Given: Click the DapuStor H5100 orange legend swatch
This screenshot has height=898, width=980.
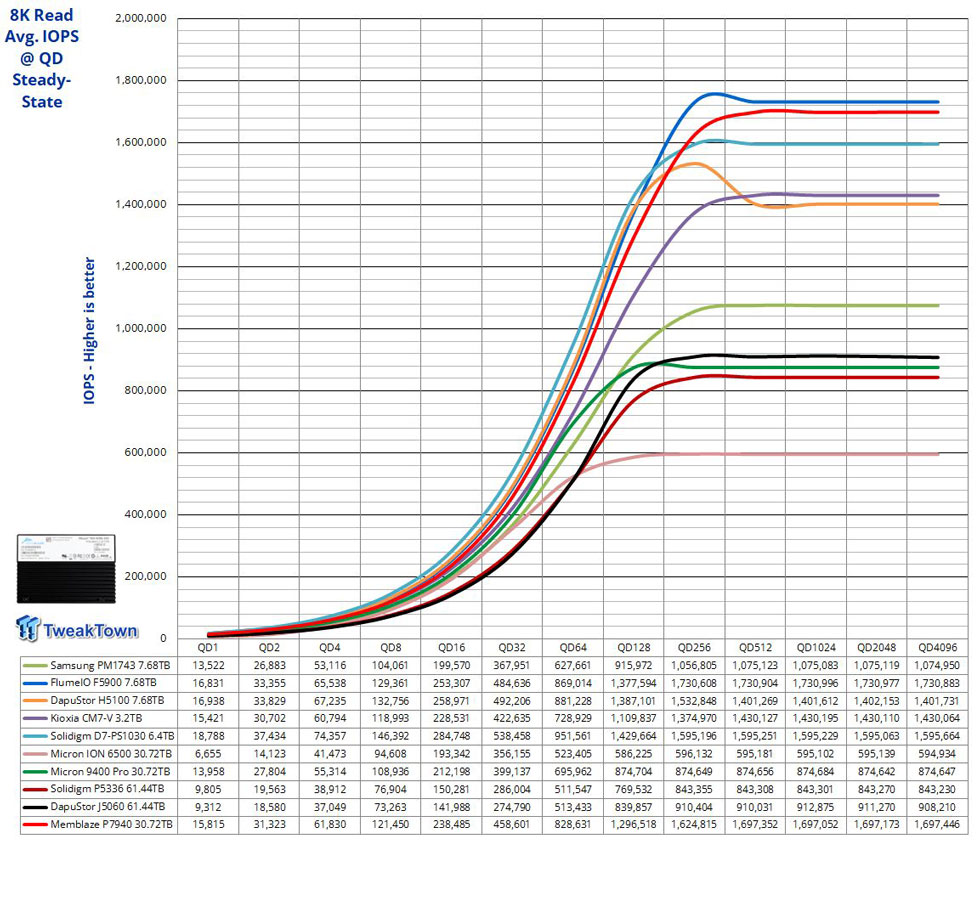Looking at the screenshot, I should 35,701.
